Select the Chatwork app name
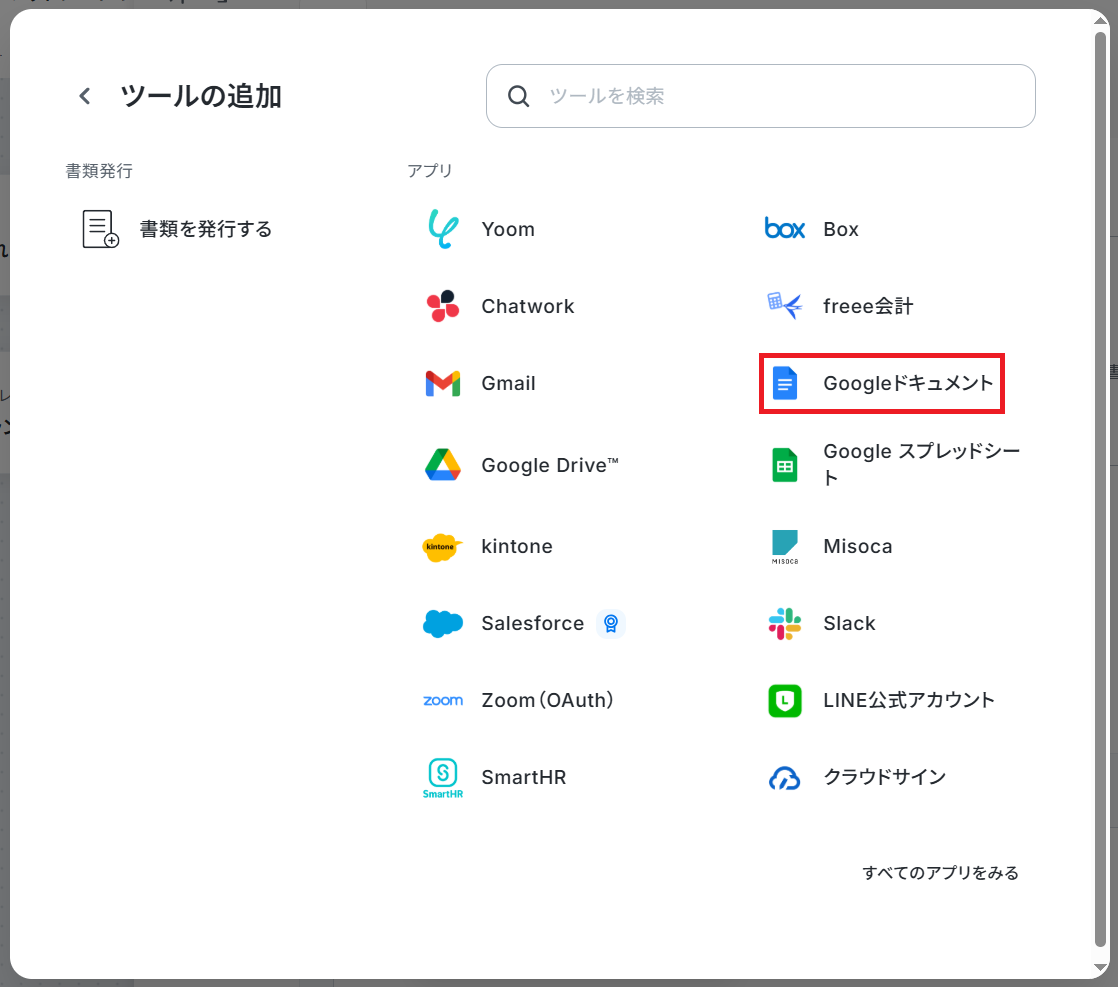1118x987 pixels. 528,306
